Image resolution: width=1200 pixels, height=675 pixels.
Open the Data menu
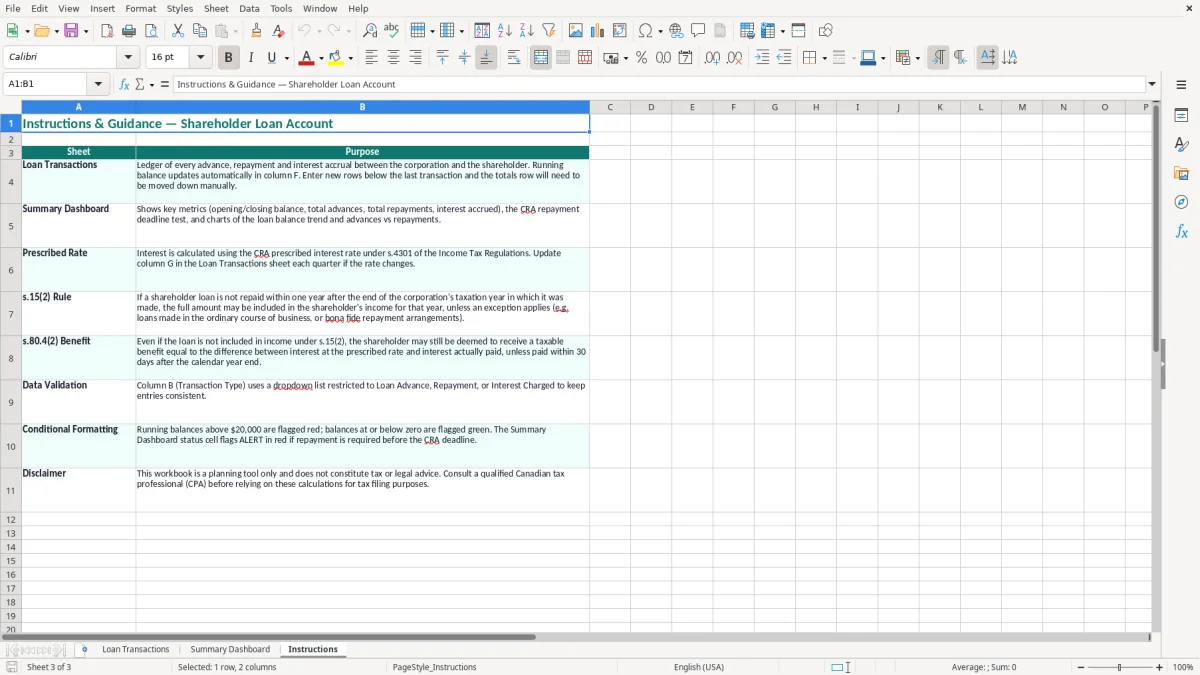[x=249, y=8]
